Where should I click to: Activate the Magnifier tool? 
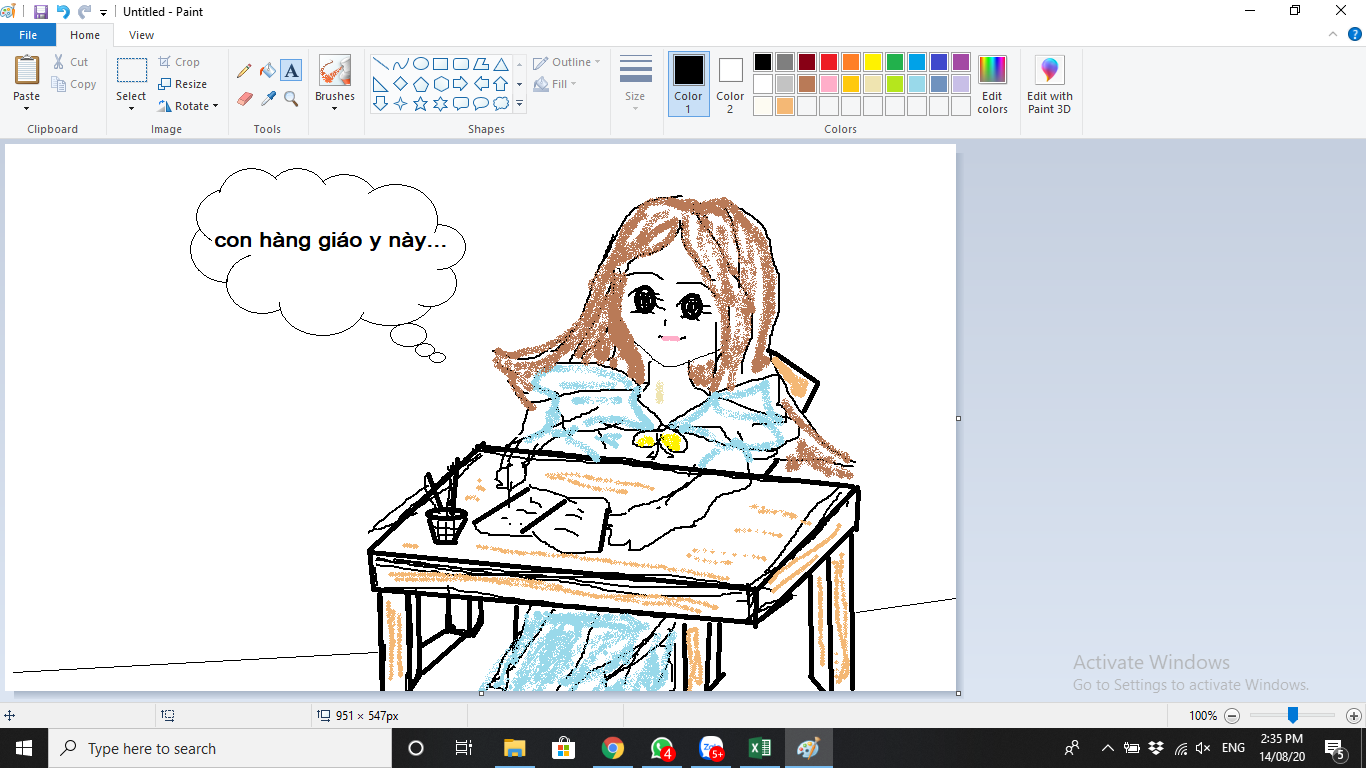[291, 99]
